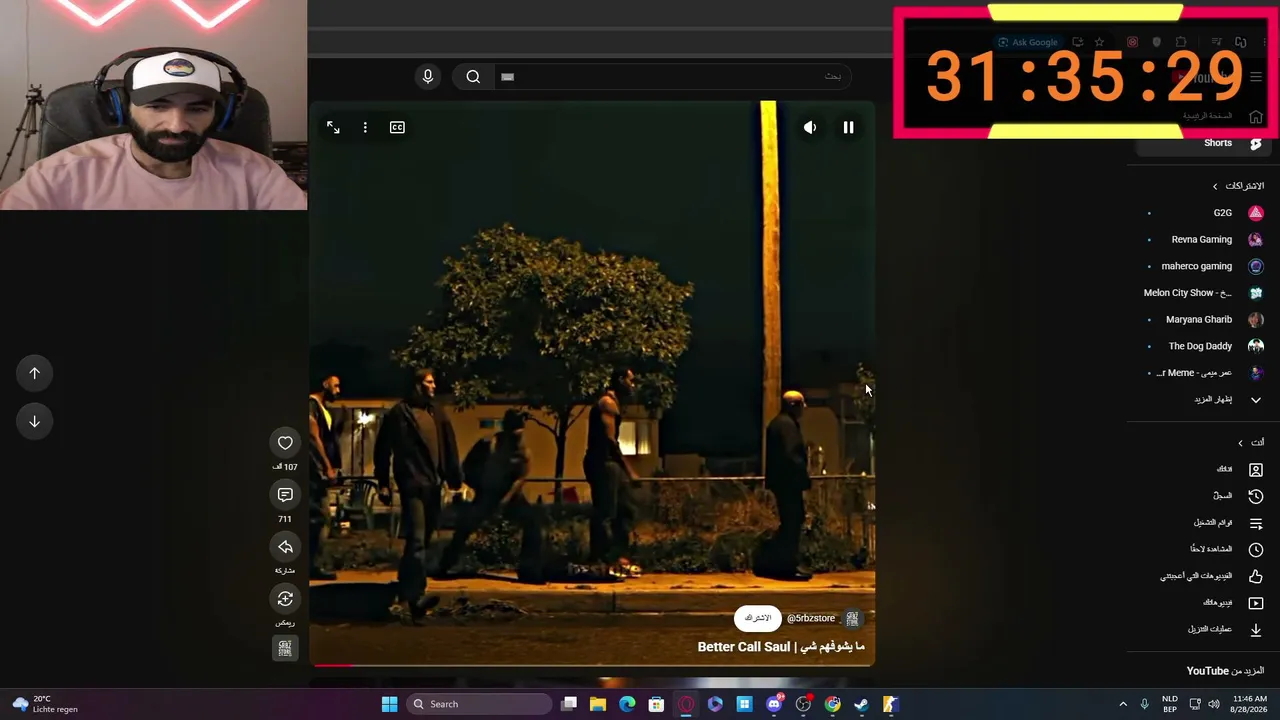
Task: Mute the Short's volume
Action: [x=810, y=127]
